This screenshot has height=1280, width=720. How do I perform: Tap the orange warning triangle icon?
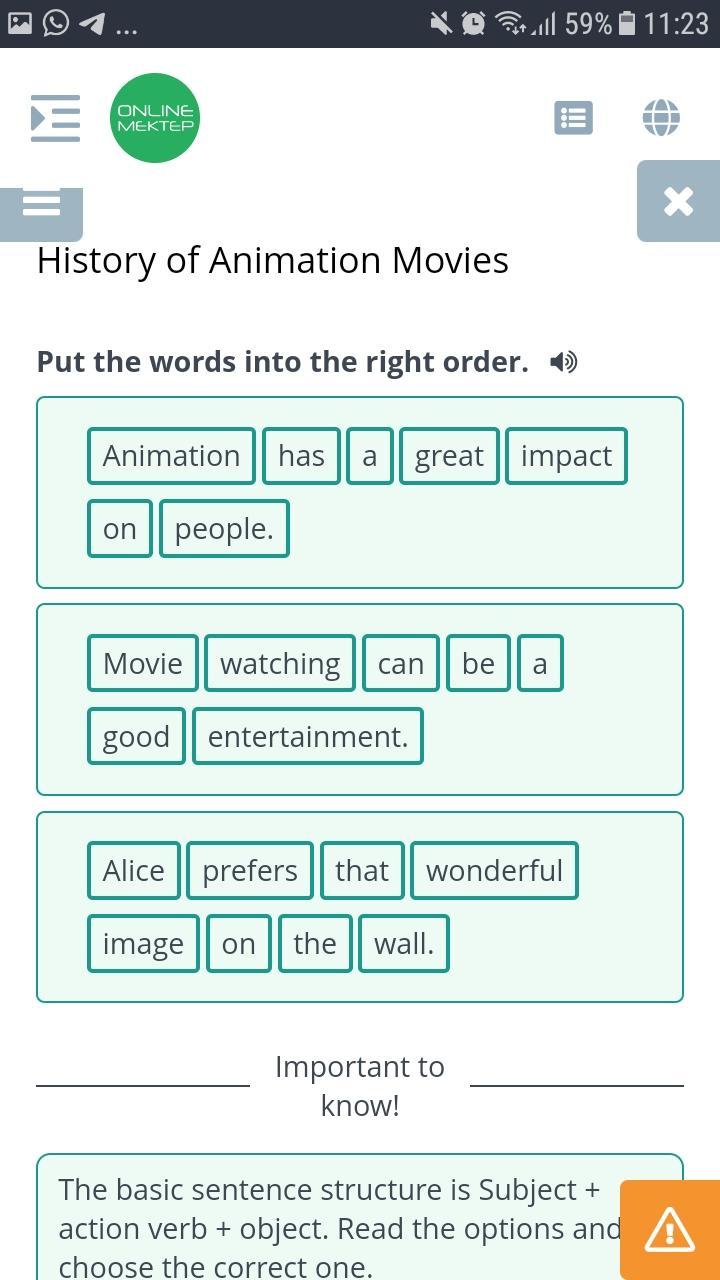[x=669, y=1229]
